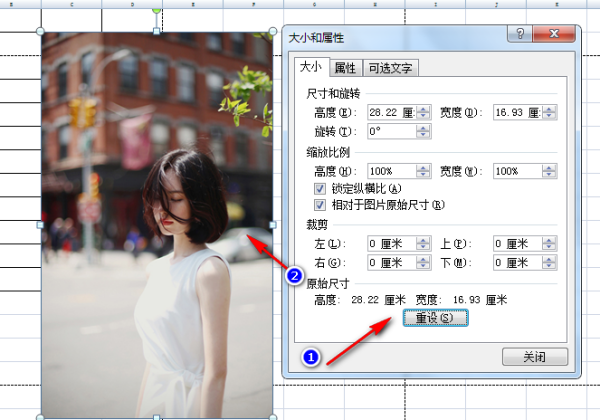Click the crop 左(L) input field
Screen dimensions: 600x420
391,243
